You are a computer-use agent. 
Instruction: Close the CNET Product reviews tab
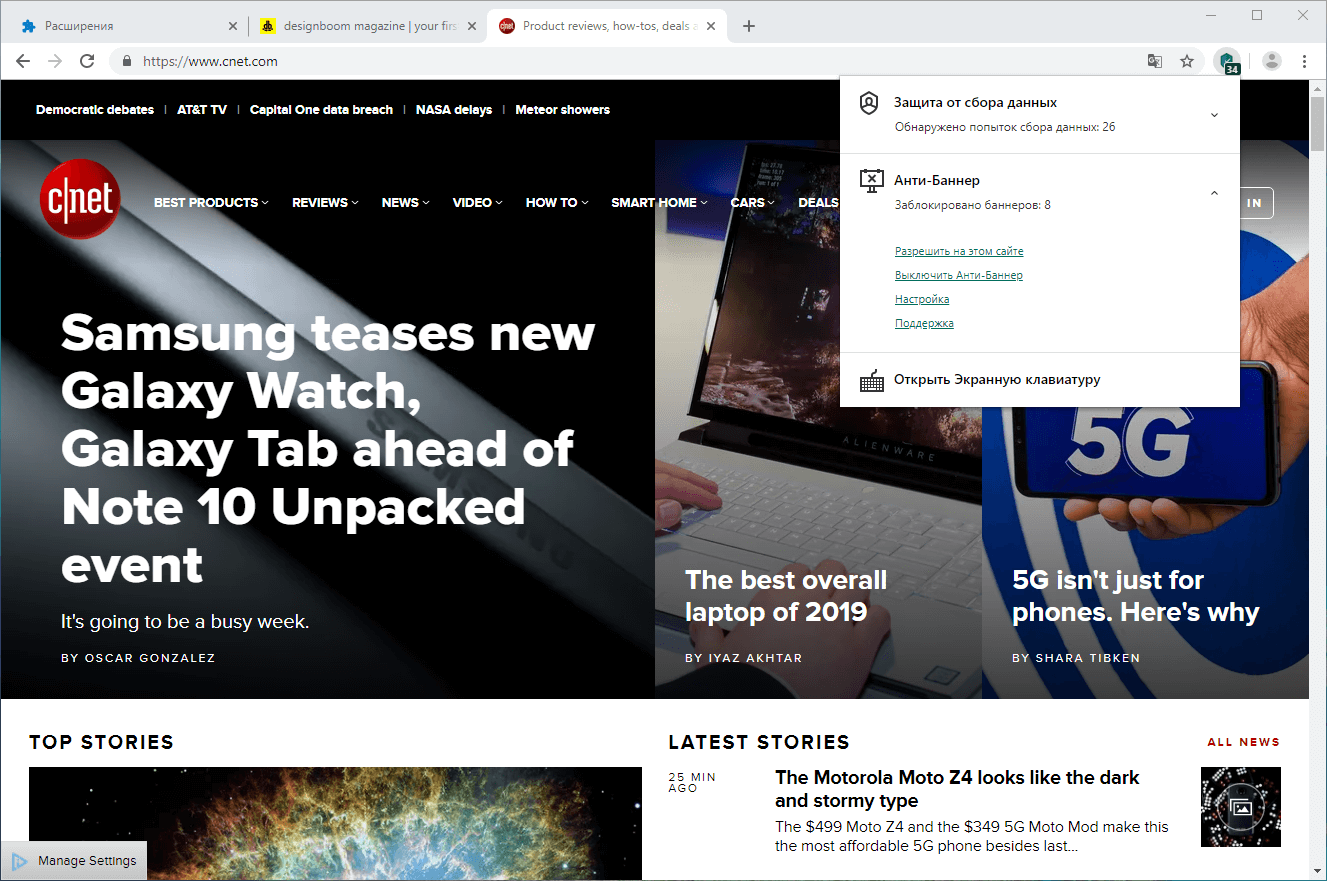pyautogui.click(x=711, y=26)
